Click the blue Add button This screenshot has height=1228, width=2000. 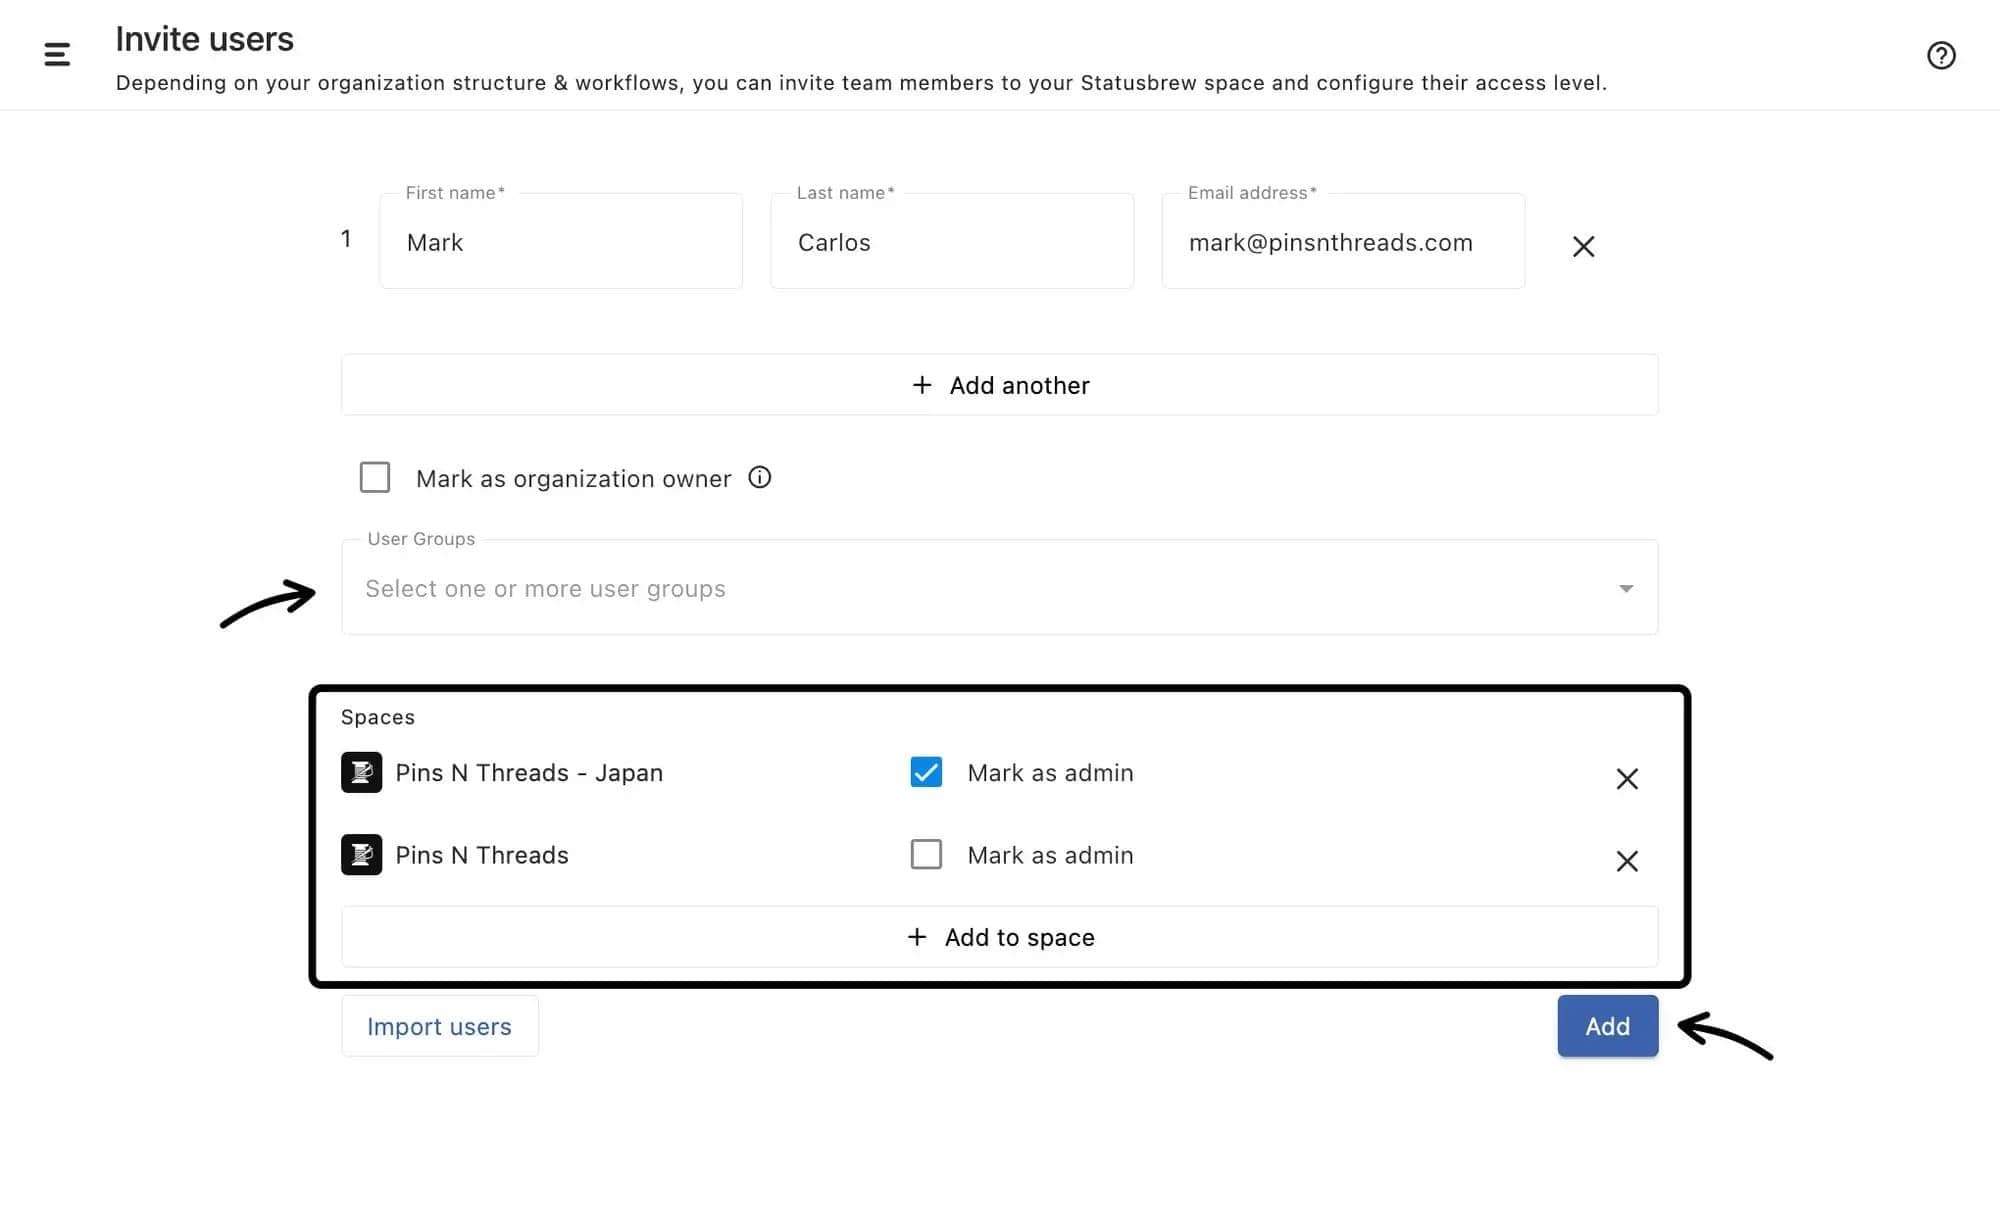tap(1607, 1025)
